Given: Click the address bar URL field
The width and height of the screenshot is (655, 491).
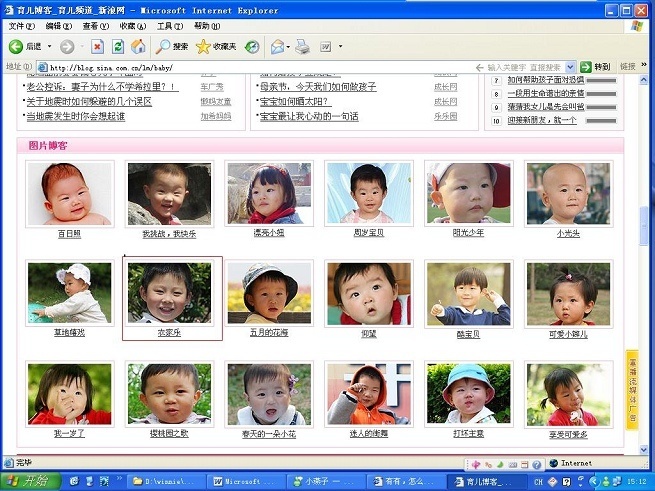Looking at the screenshot, I should coord(250,67).
